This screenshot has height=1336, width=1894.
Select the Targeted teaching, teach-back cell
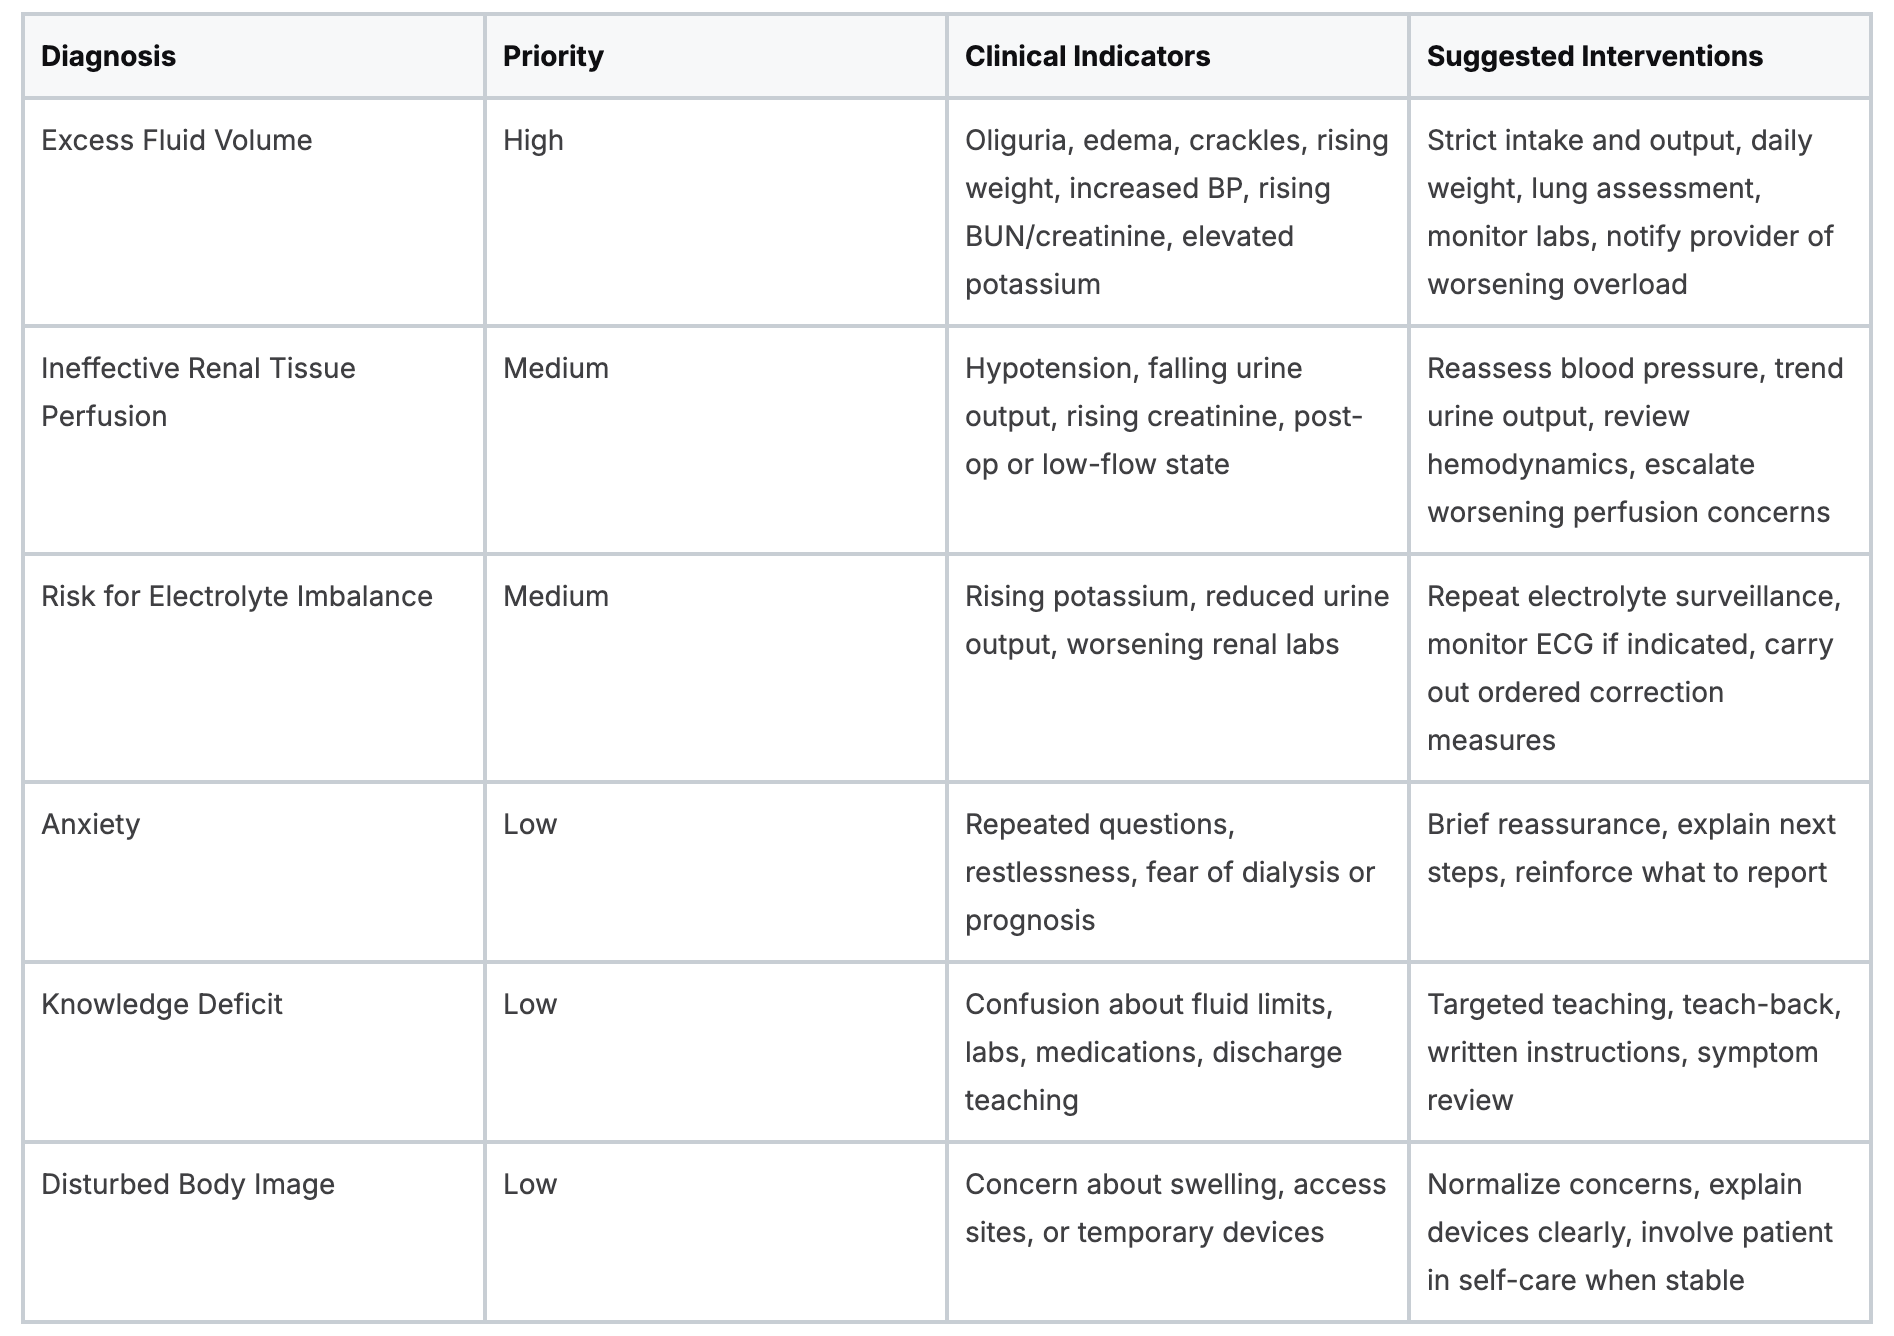(1640, 1052)
